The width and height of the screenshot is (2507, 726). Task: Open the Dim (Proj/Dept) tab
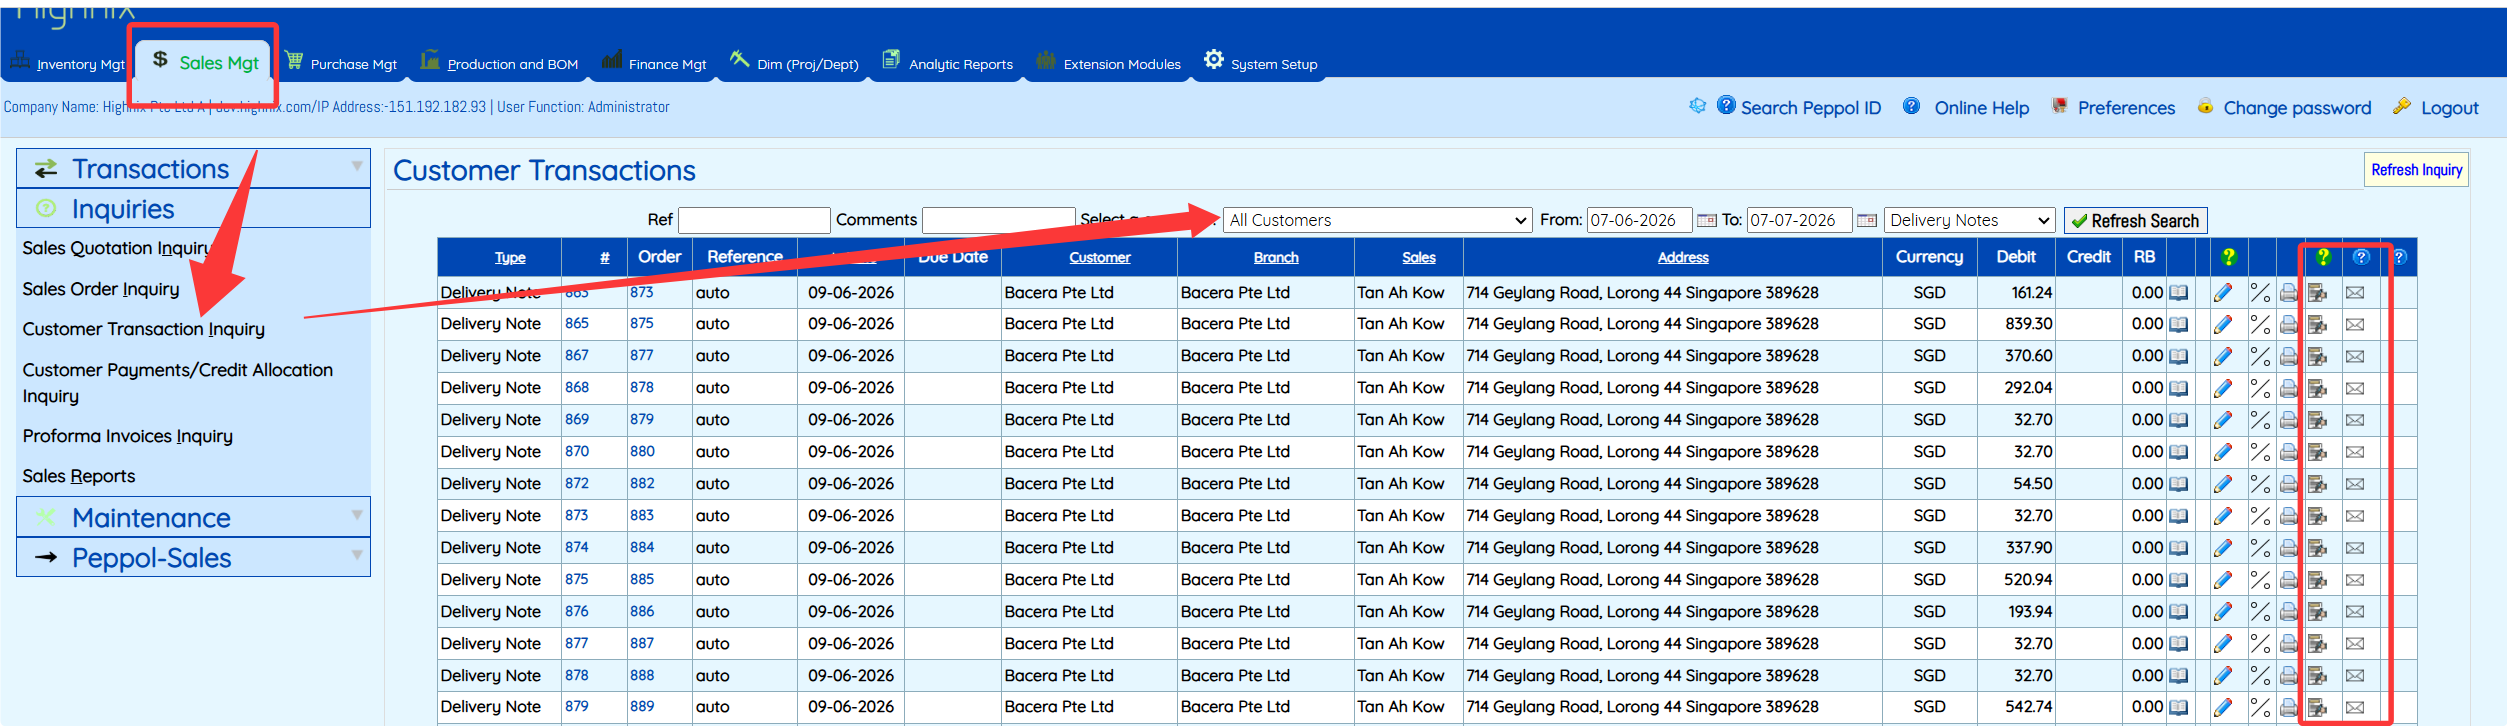coord(795,63)
